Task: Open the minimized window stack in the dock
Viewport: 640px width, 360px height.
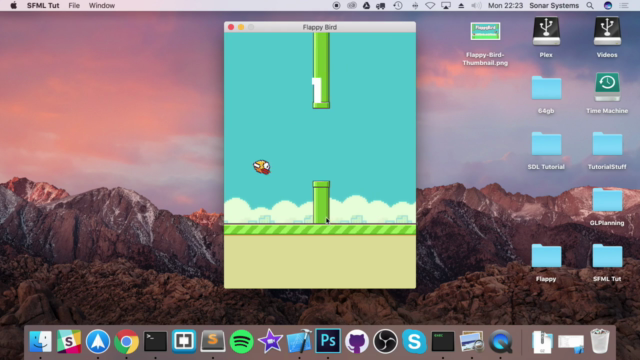Action: click(571, 344)
